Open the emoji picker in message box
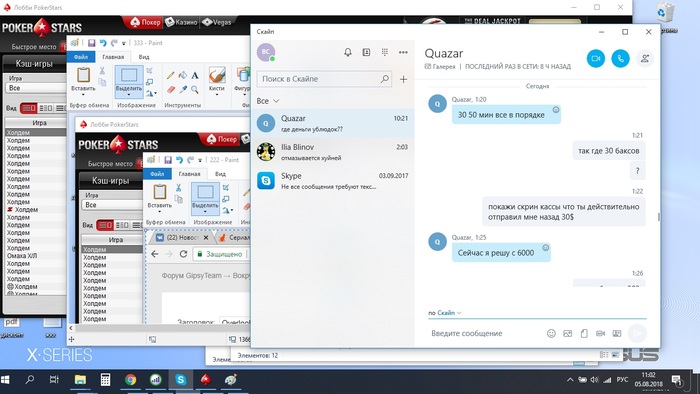700x394 pixels. tap(551, 333)
